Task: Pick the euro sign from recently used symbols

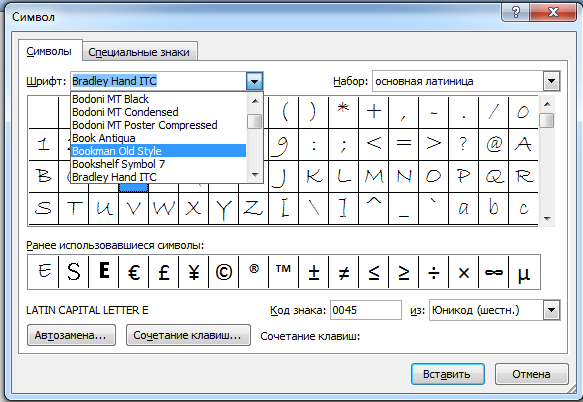Action: coord(133,272)
